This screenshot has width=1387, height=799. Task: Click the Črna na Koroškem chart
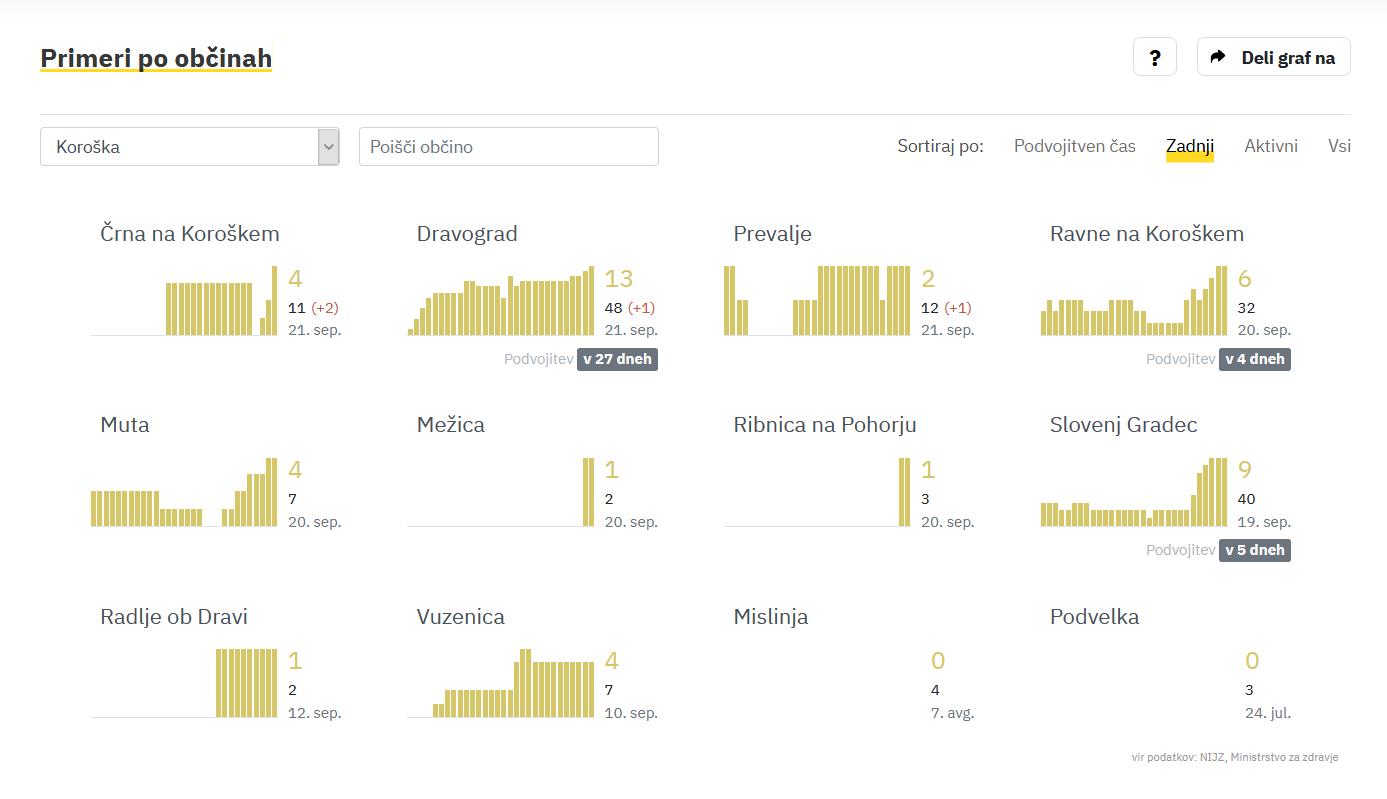click(x=184, y=300)
